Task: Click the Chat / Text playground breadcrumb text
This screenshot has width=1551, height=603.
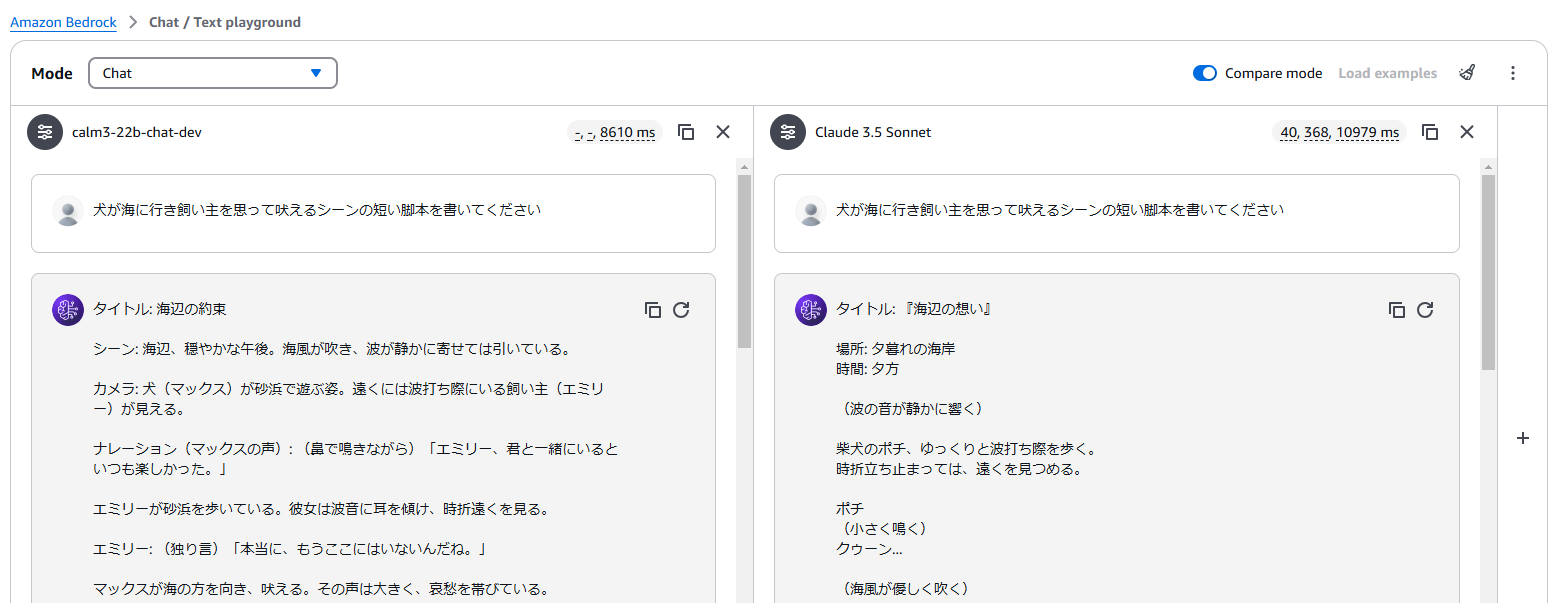Action: click(x=225, y=22)
